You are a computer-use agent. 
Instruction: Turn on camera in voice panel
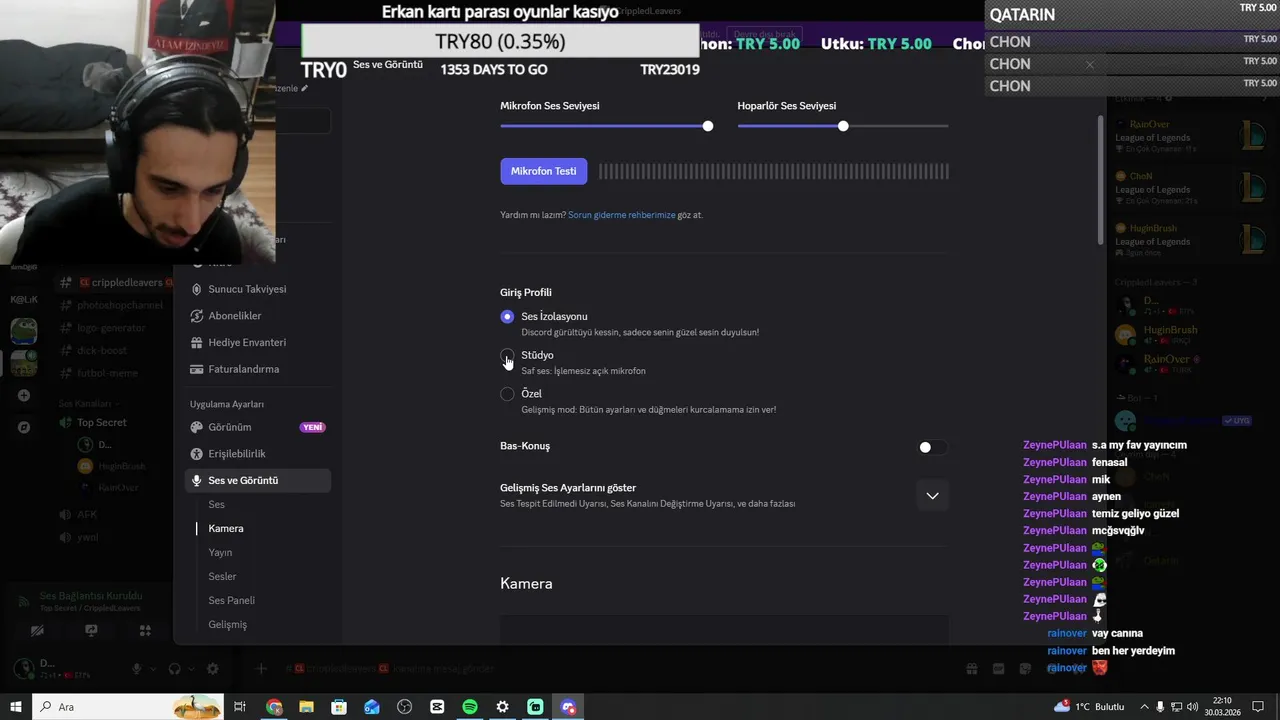click(x=38, y=631)
